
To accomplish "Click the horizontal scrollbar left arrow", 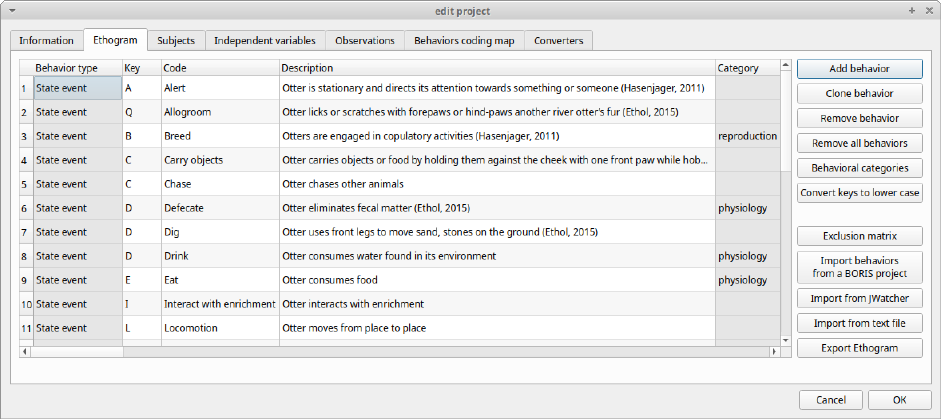I will [x=25, y=352].
